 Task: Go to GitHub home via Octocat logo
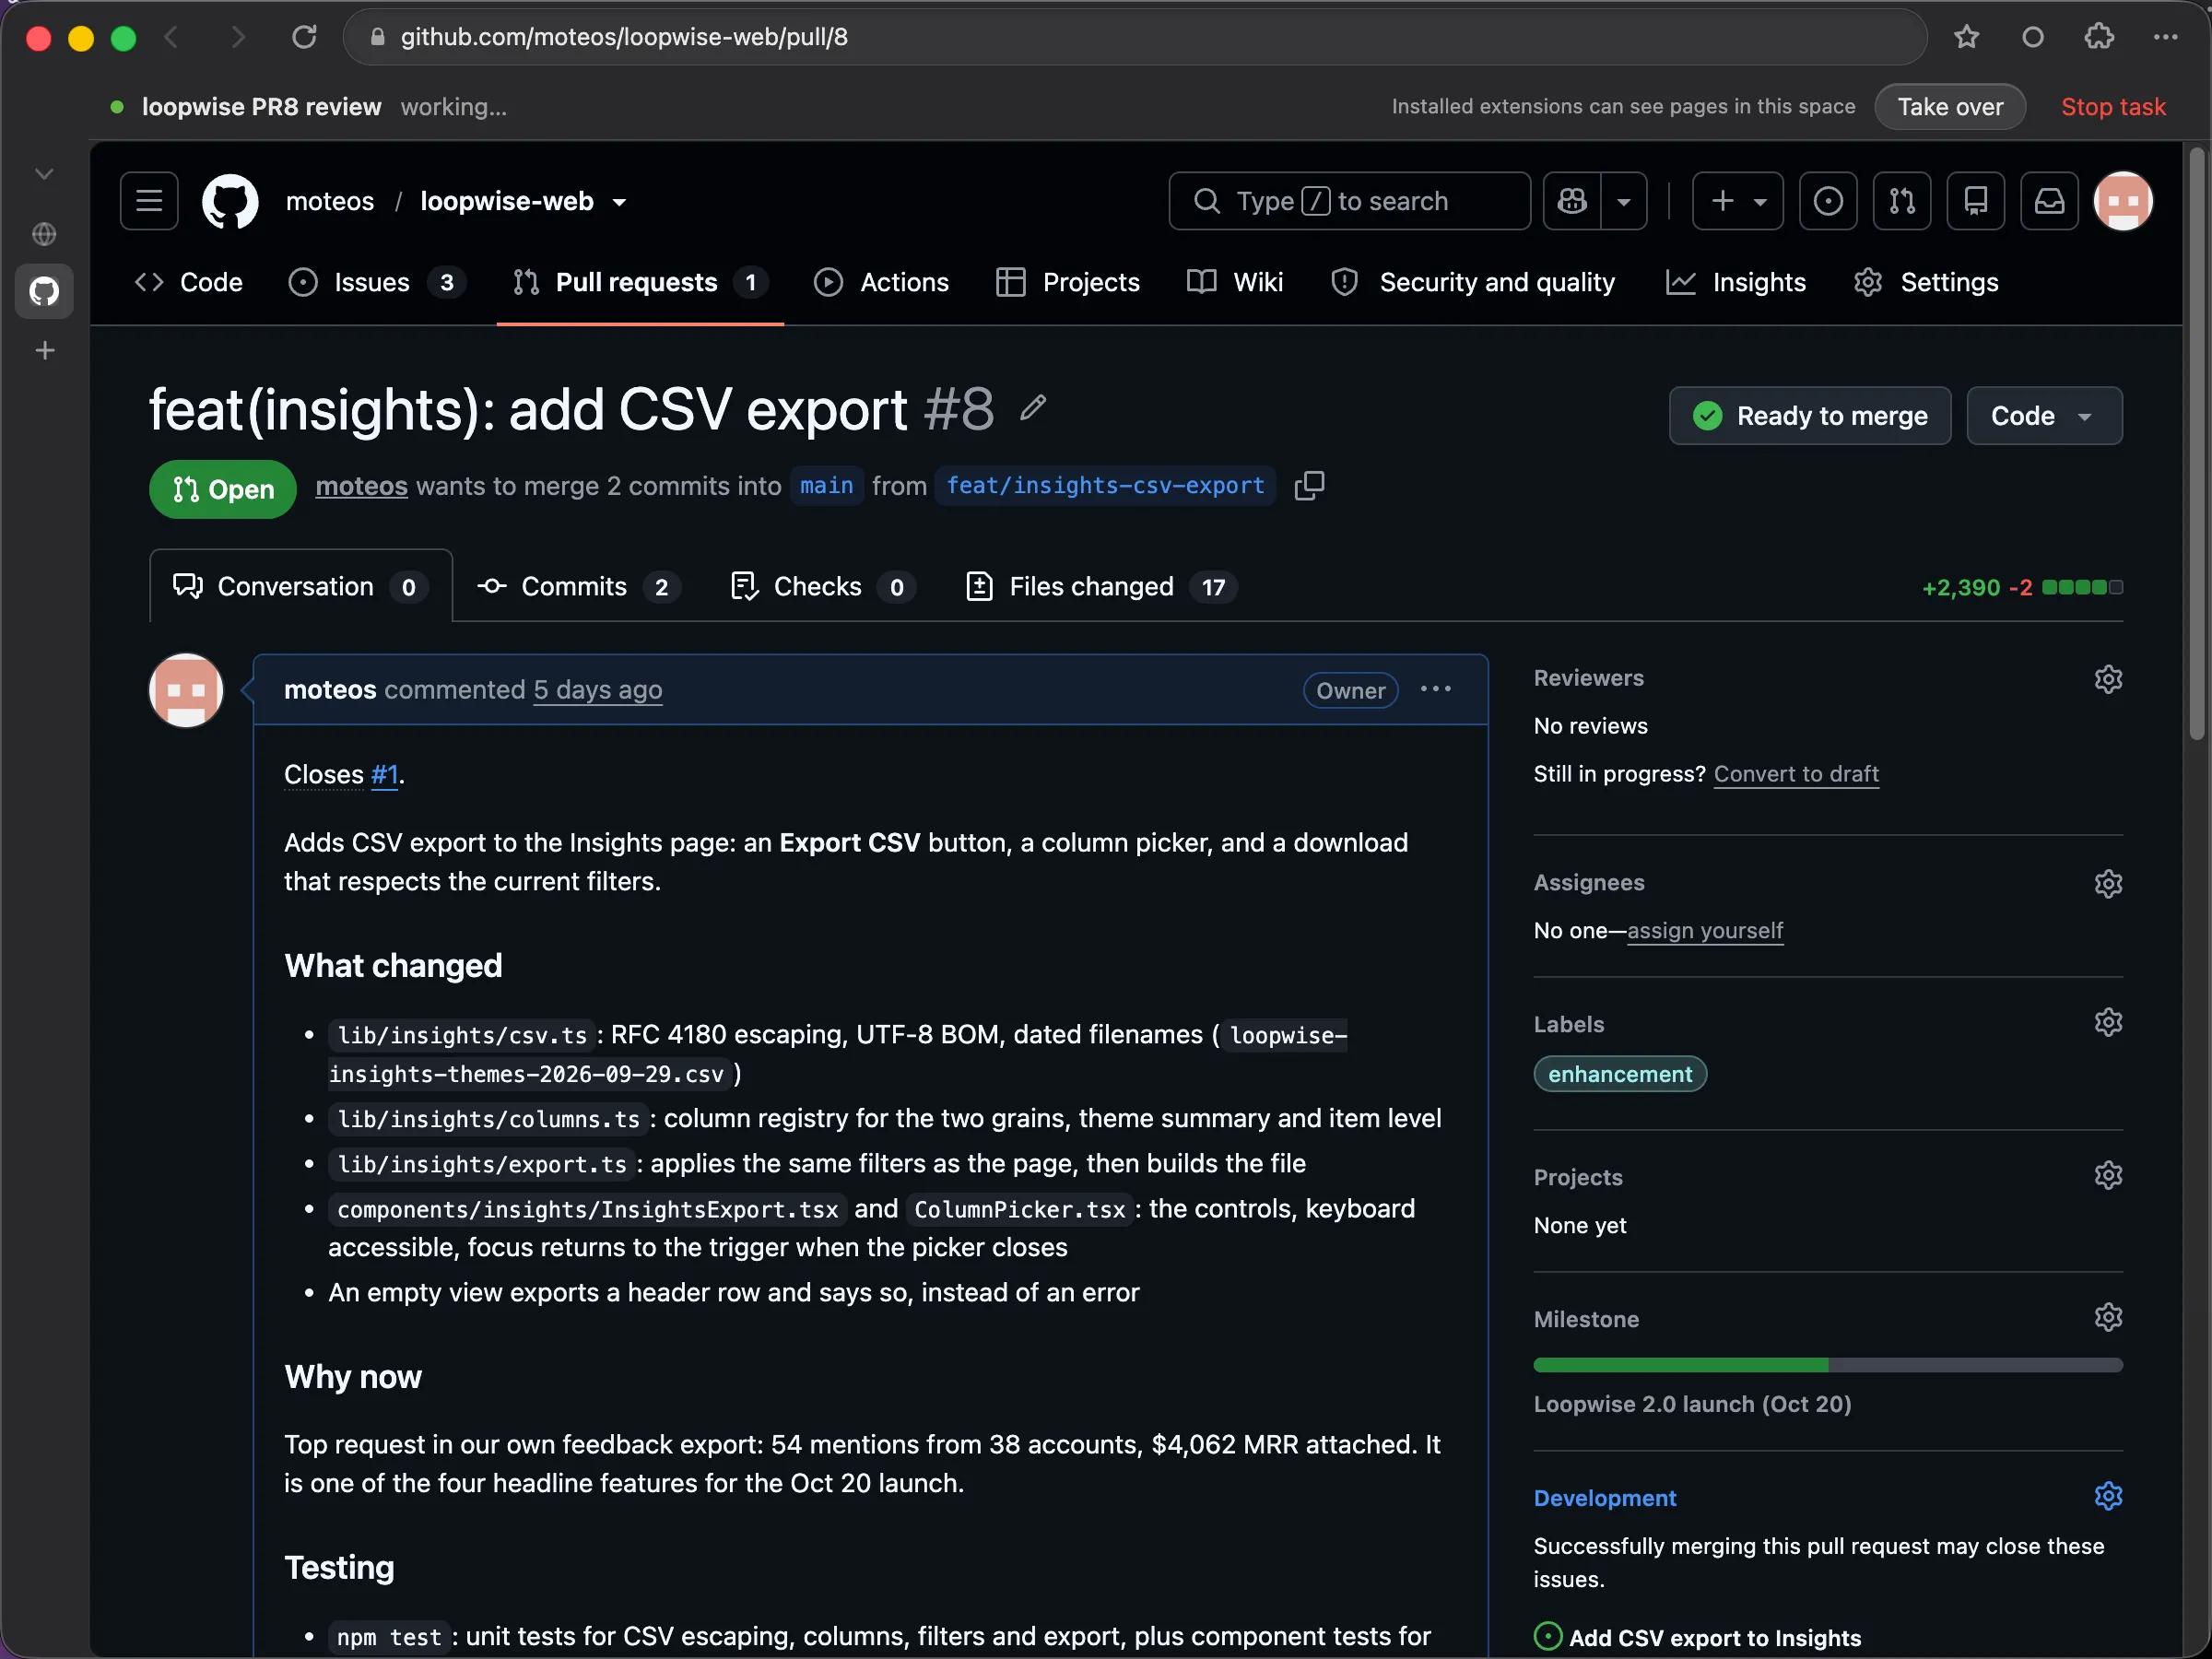click(x=230, y=201)
